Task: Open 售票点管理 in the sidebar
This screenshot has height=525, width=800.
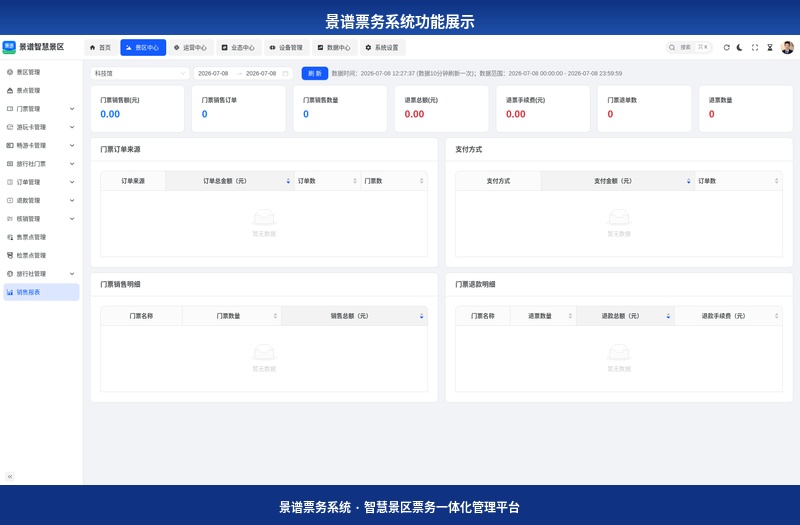Action: tap(41, 237)
